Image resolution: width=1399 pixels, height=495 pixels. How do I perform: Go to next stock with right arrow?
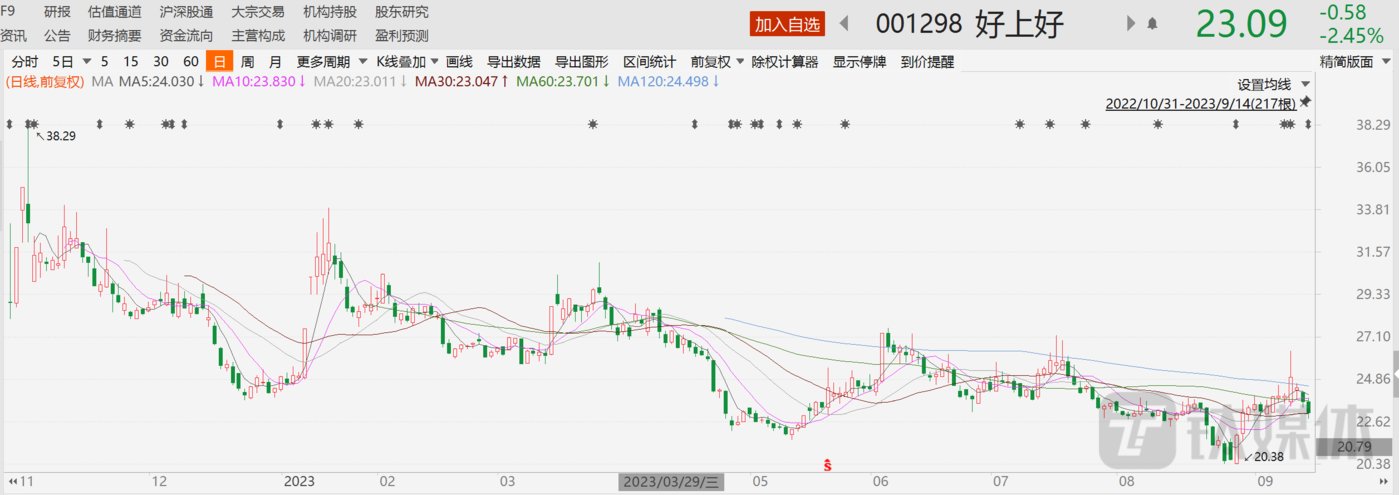pyautogui.click(x=1131, y=23)
